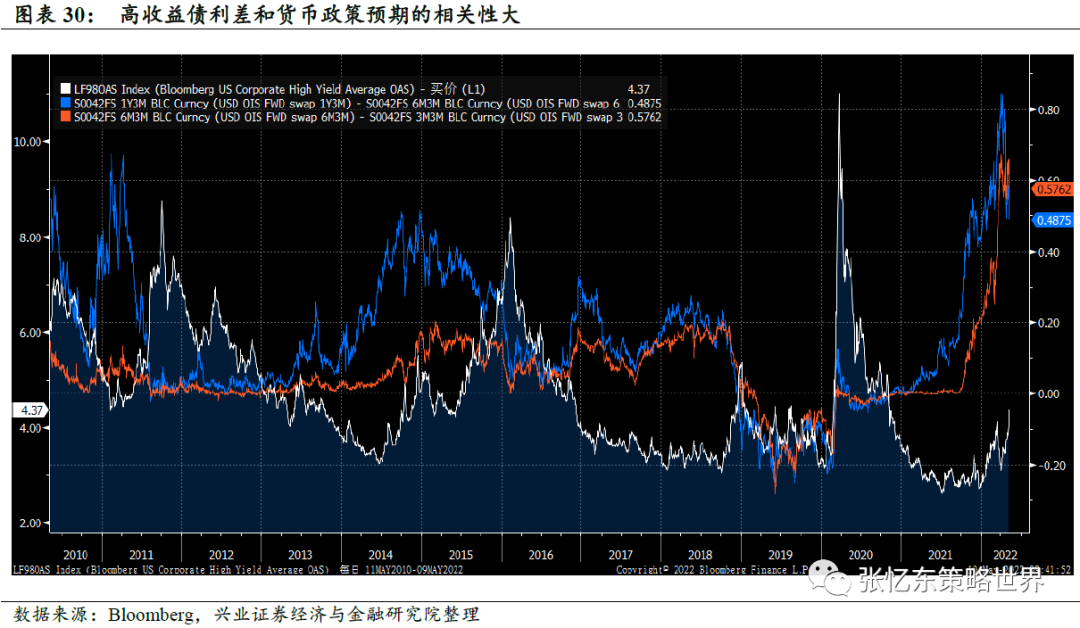Click the 10.00 left axis tick

click(x=27, y=142)
